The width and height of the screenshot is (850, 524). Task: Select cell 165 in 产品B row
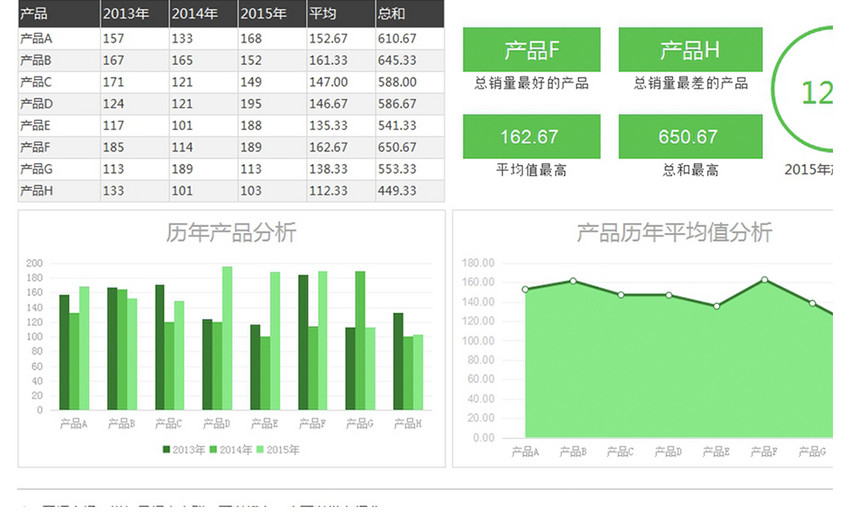coord(203,60)
